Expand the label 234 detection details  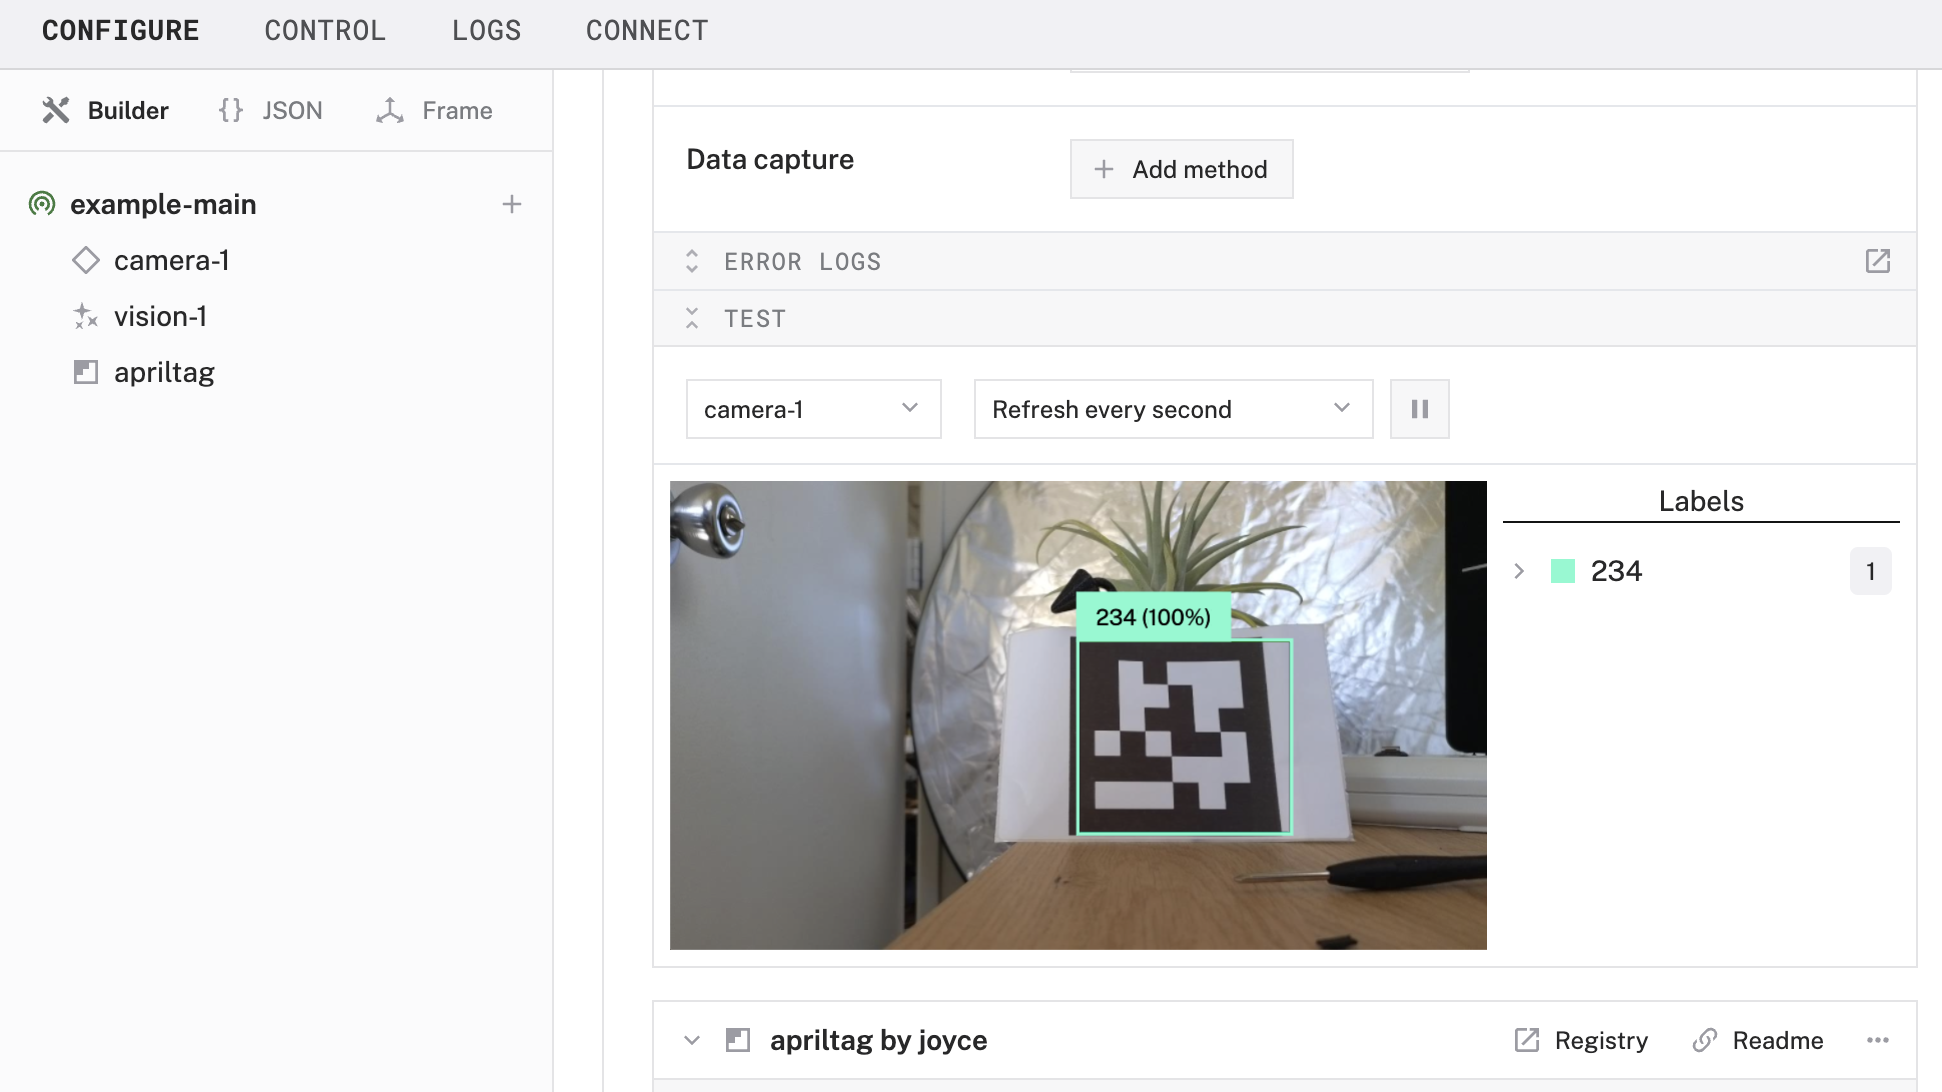click(1518, 571)
